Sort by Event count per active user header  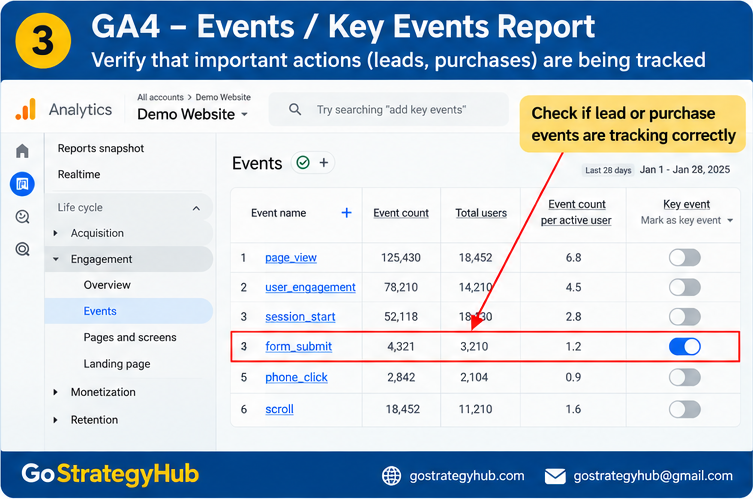coord(576,212)
